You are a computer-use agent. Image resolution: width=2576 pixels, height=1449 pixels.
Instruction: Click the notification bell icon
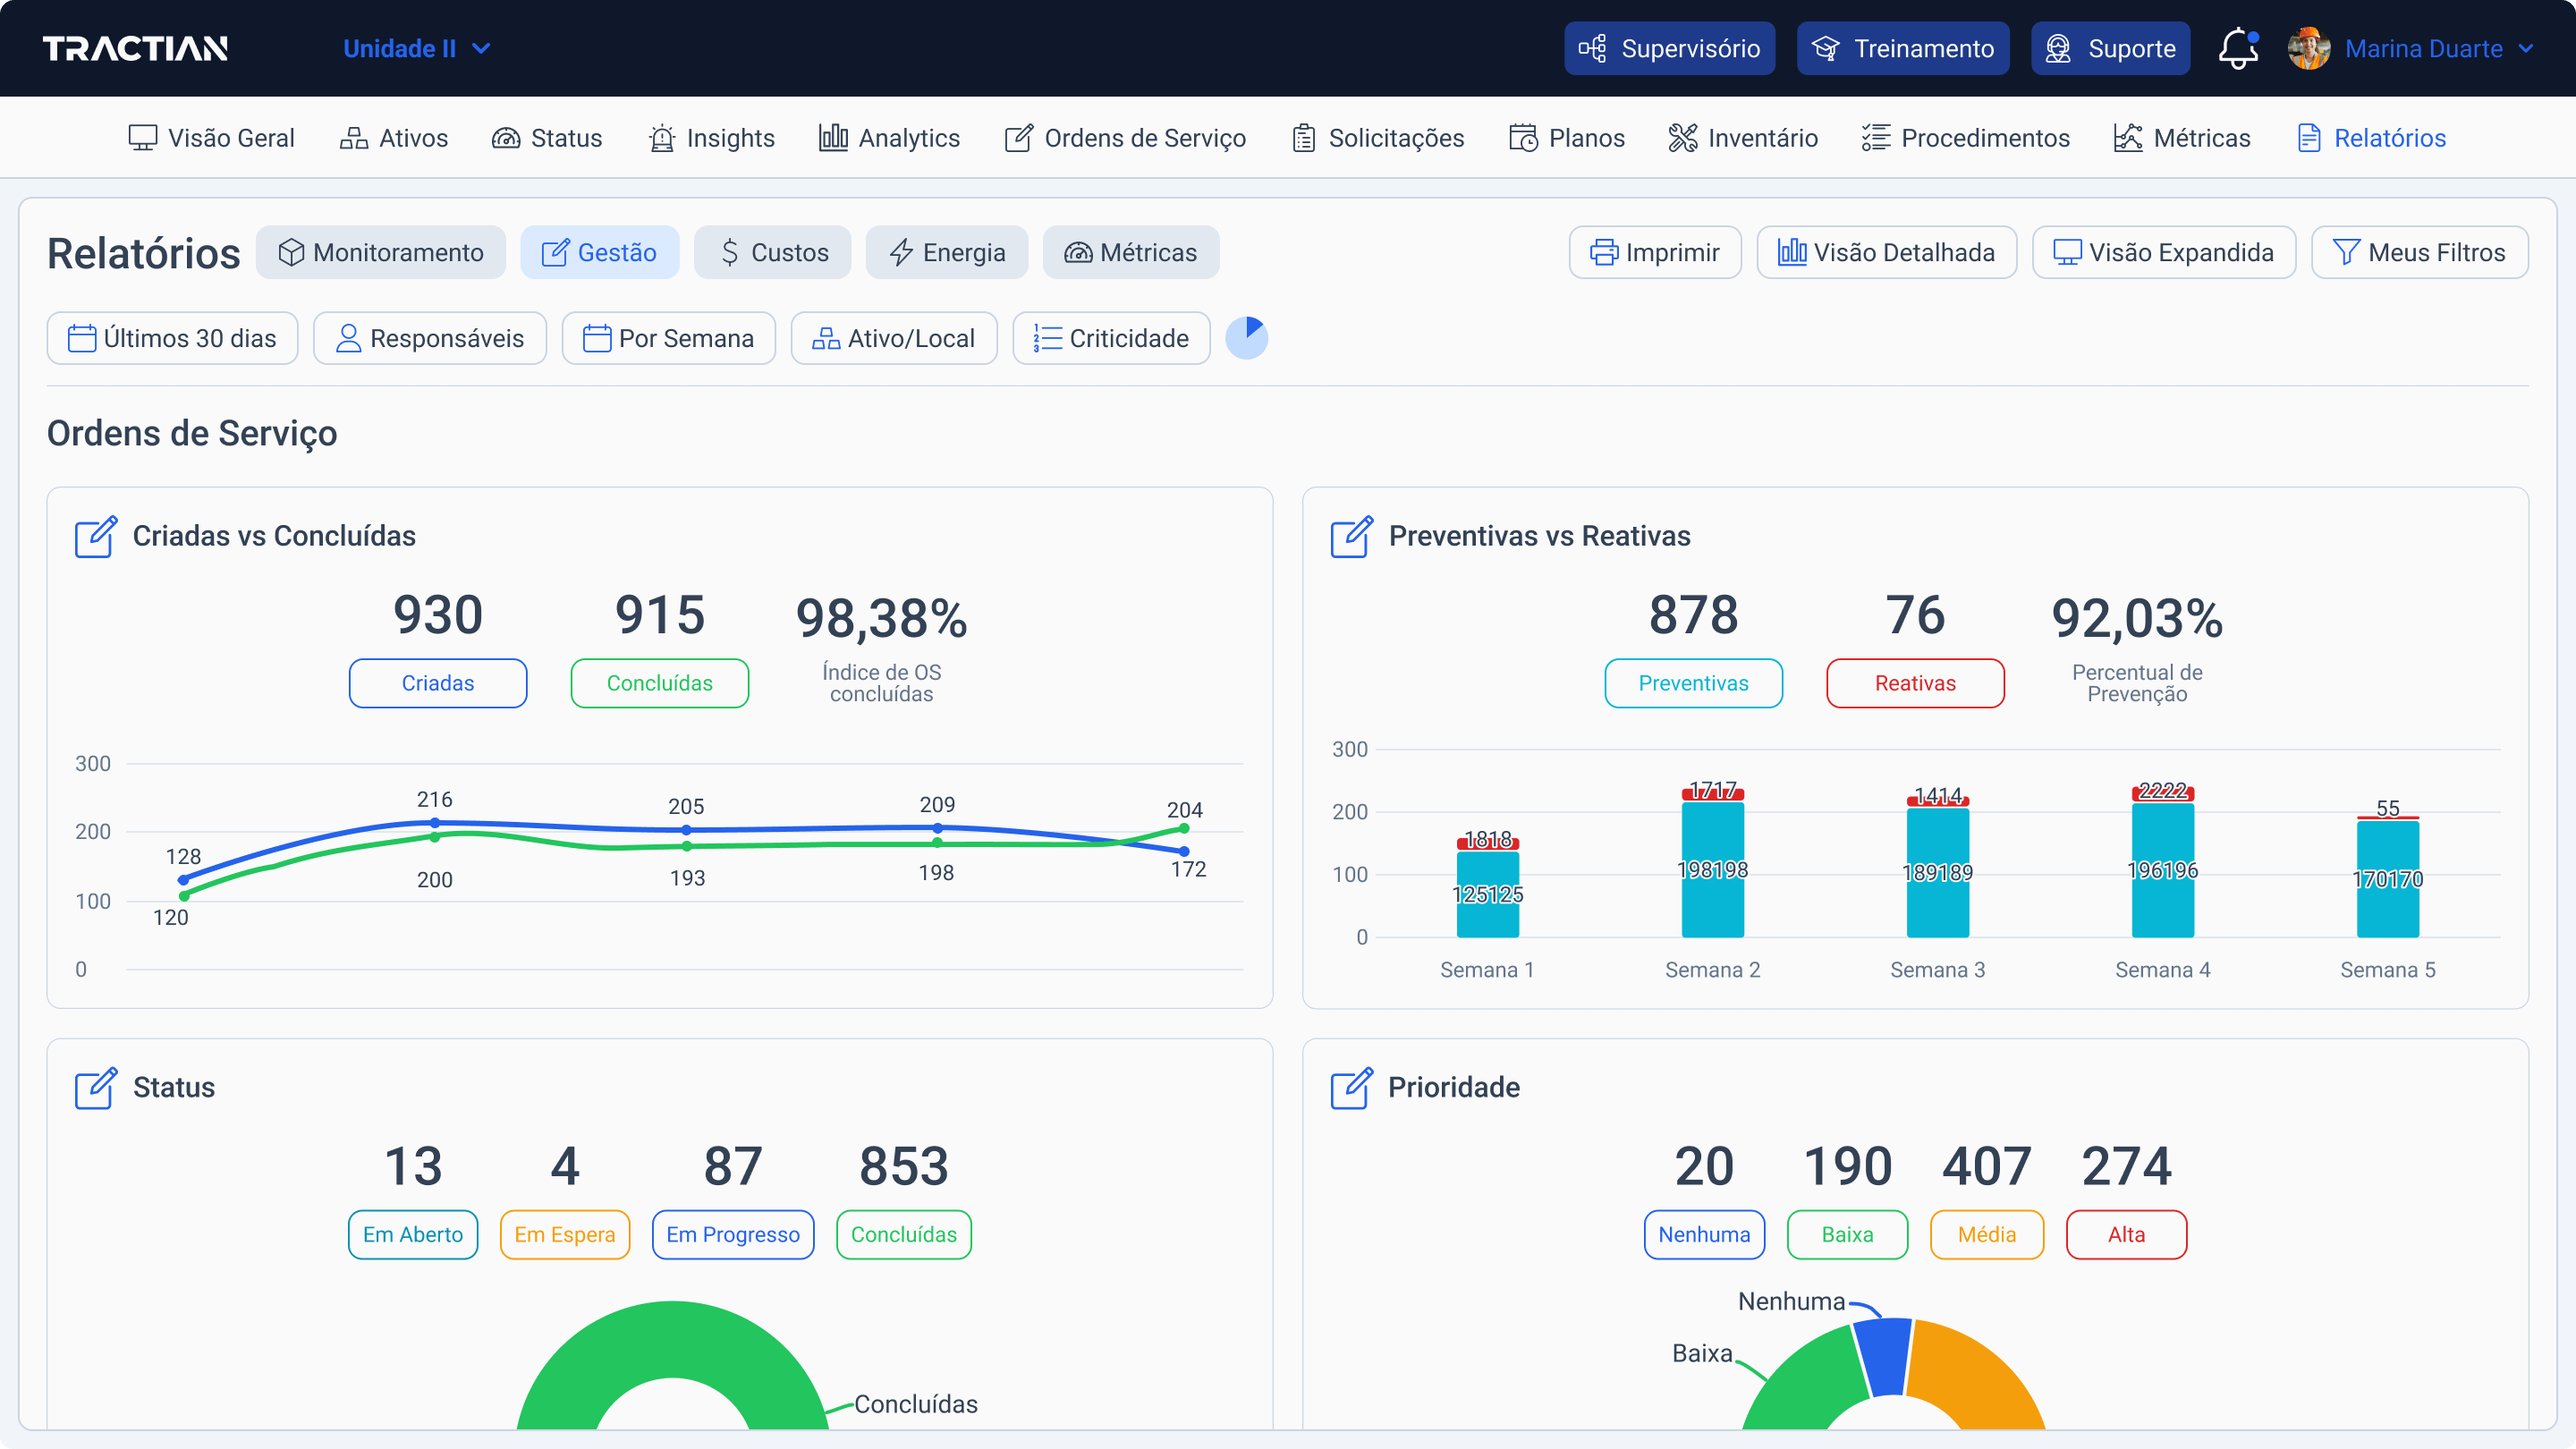point(2237,48)
